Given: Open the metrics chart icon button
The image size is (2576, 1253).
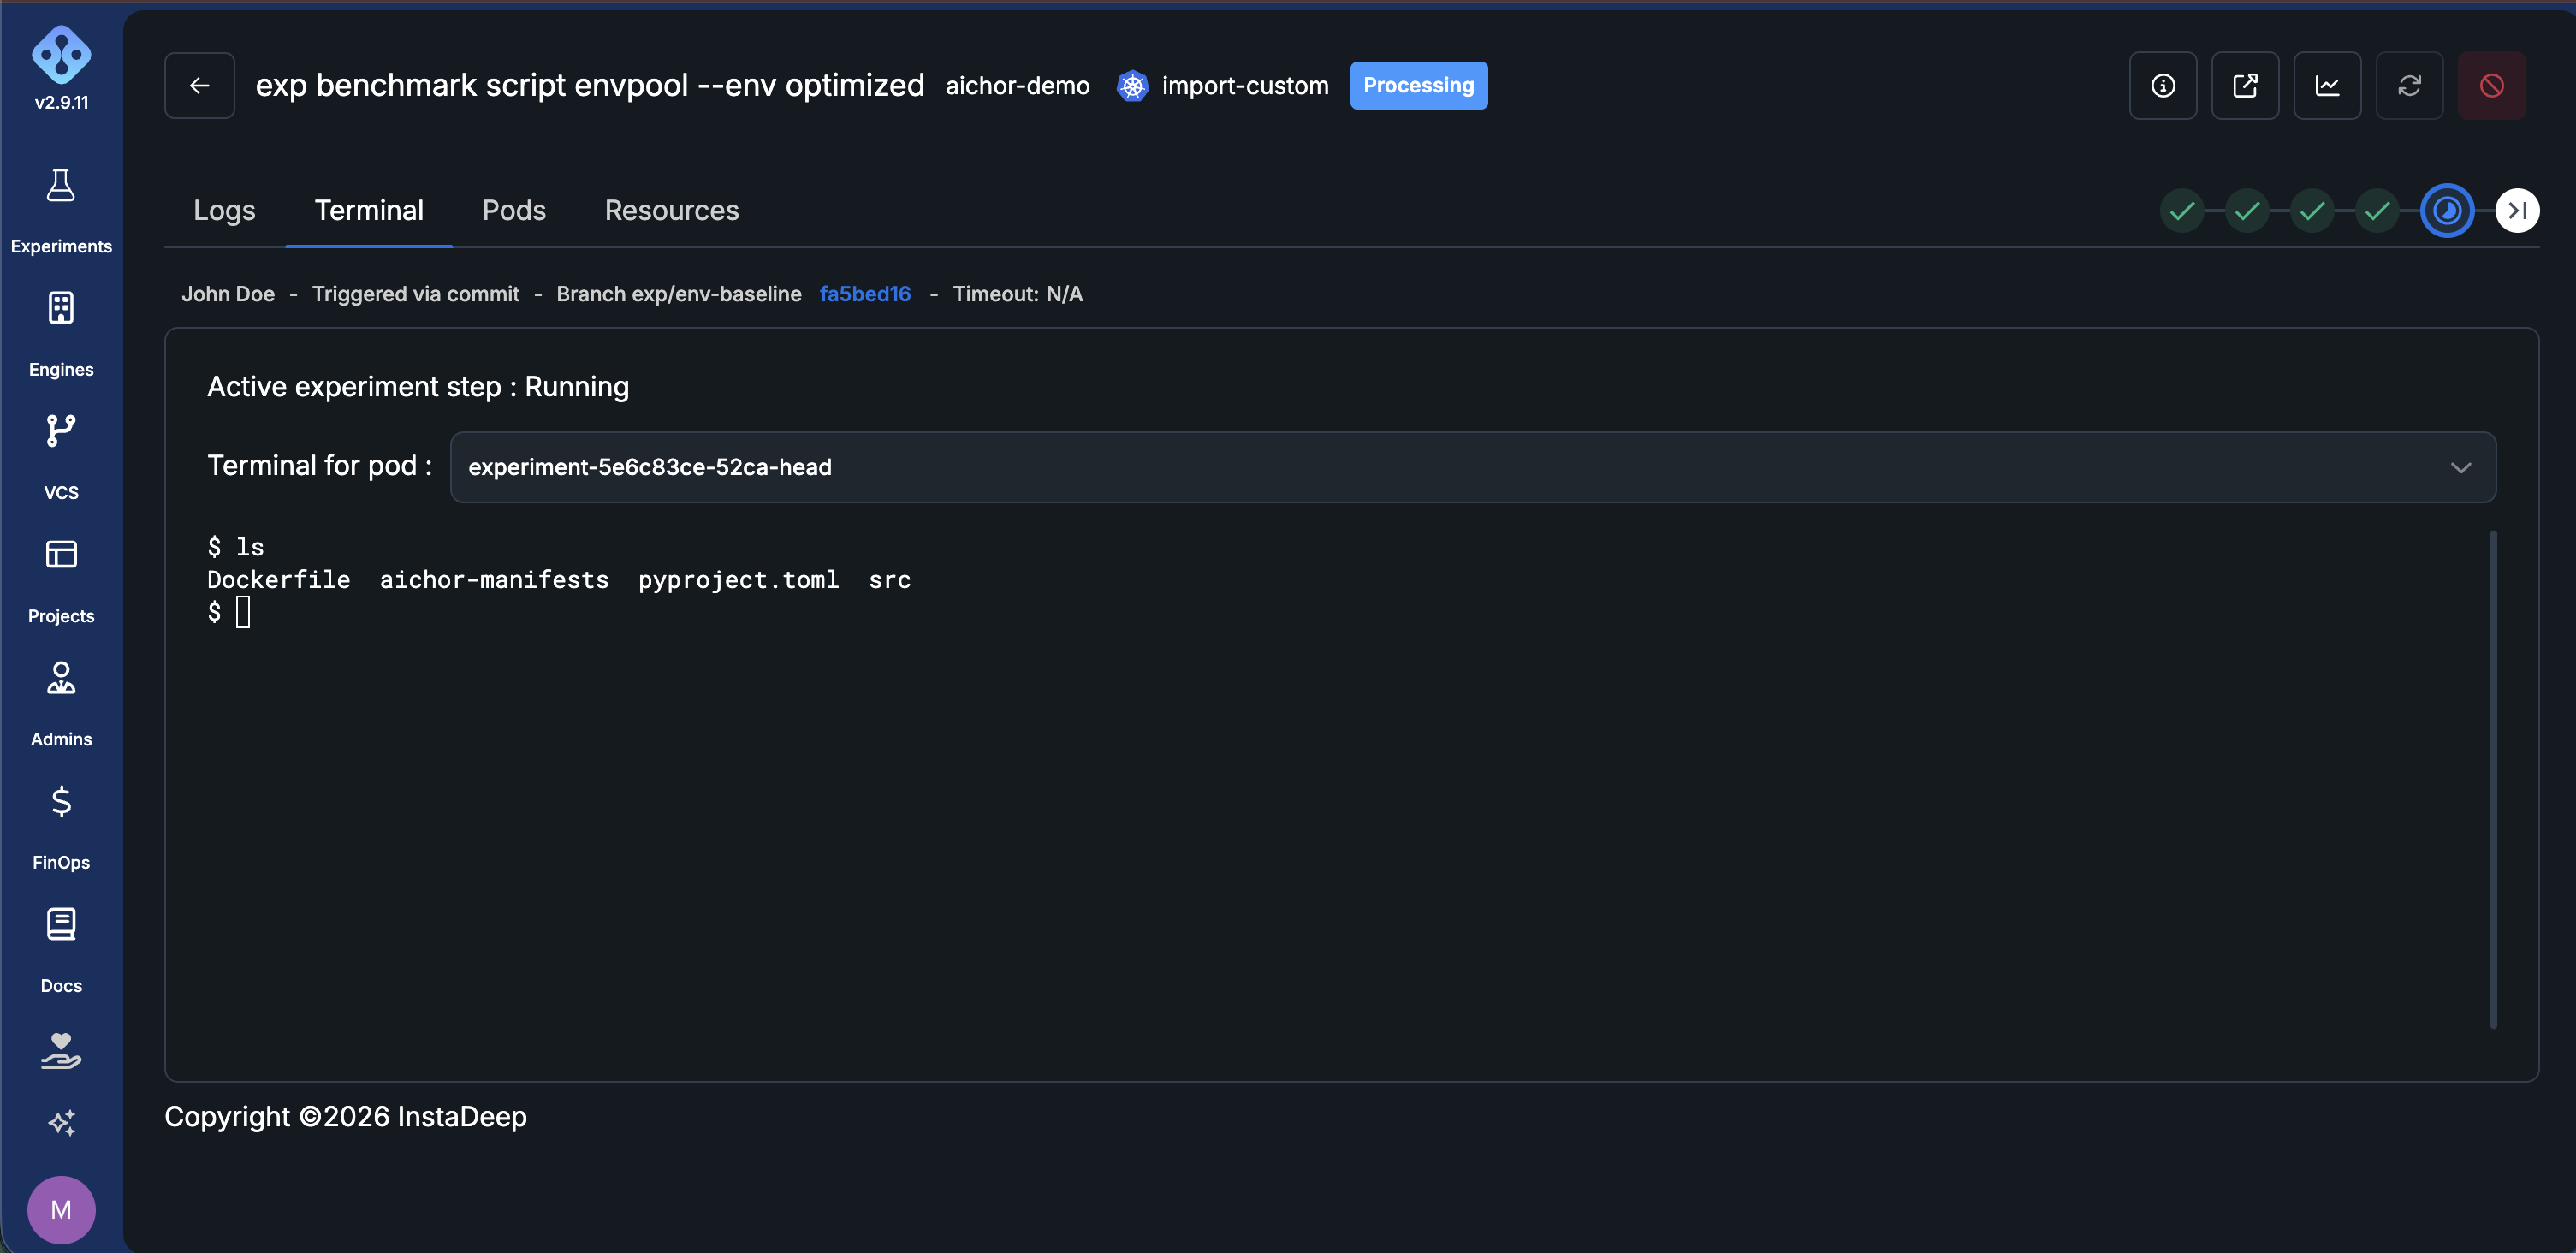Looking at the screenshot, I should pyautogui.click(x=2327, y=86).
